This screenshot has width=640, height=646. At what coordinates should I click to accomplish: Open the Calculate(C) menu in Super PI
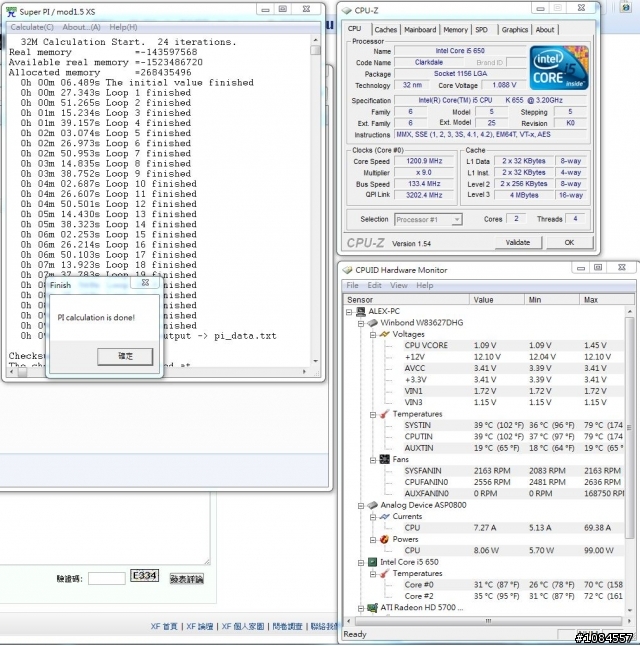(32, 27)
